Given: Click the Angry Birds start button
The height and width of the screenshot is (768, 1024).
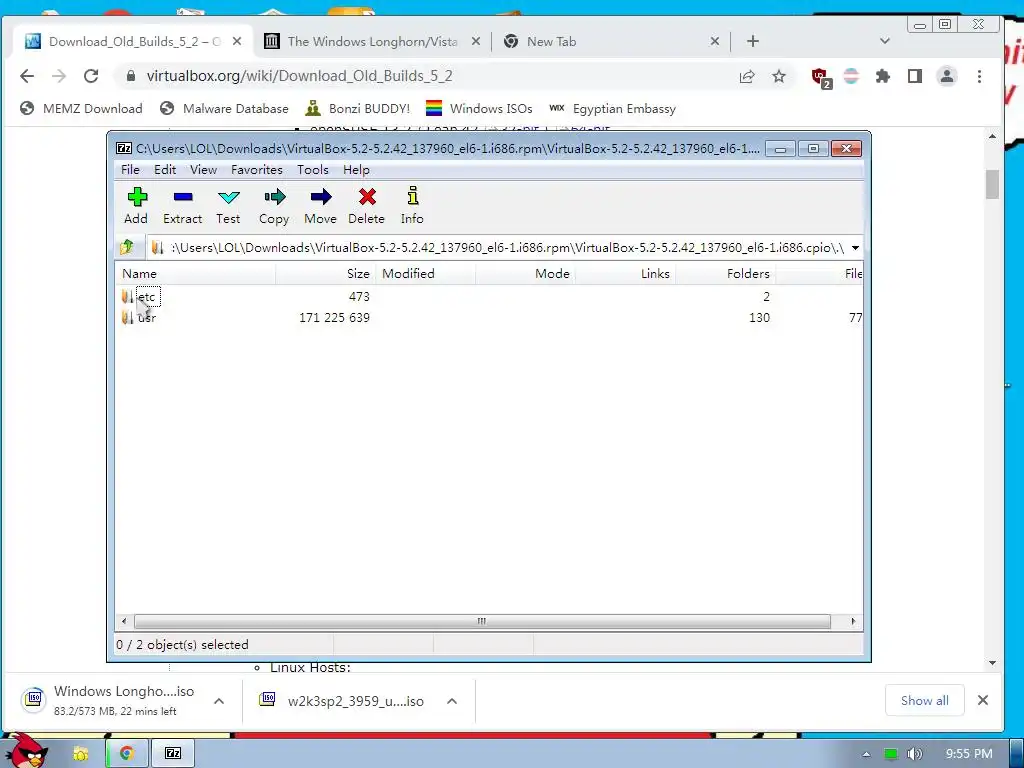Looking at the screenshot, I should click(26, 752).
